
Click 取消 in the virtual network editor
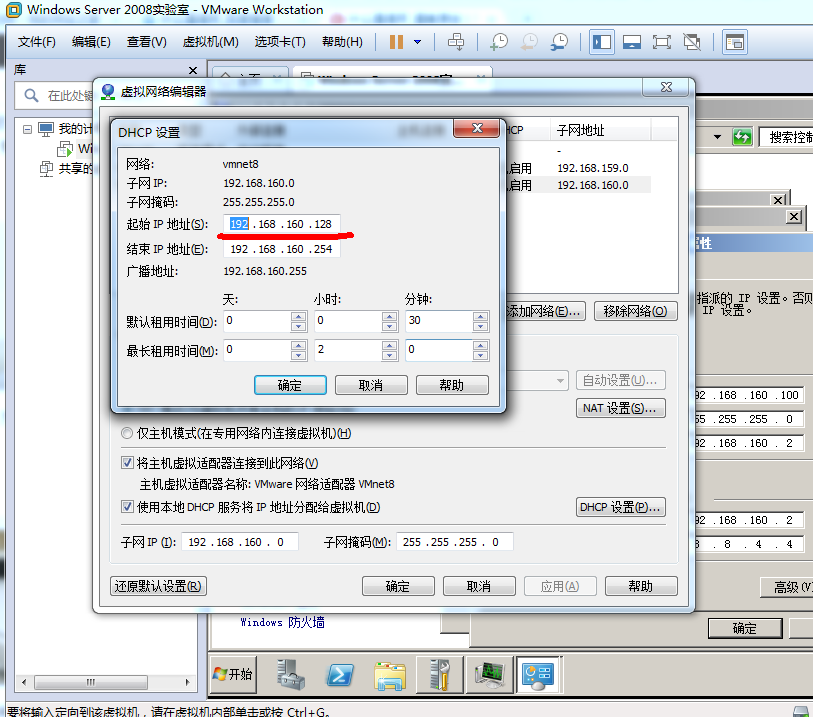[479, 586]
